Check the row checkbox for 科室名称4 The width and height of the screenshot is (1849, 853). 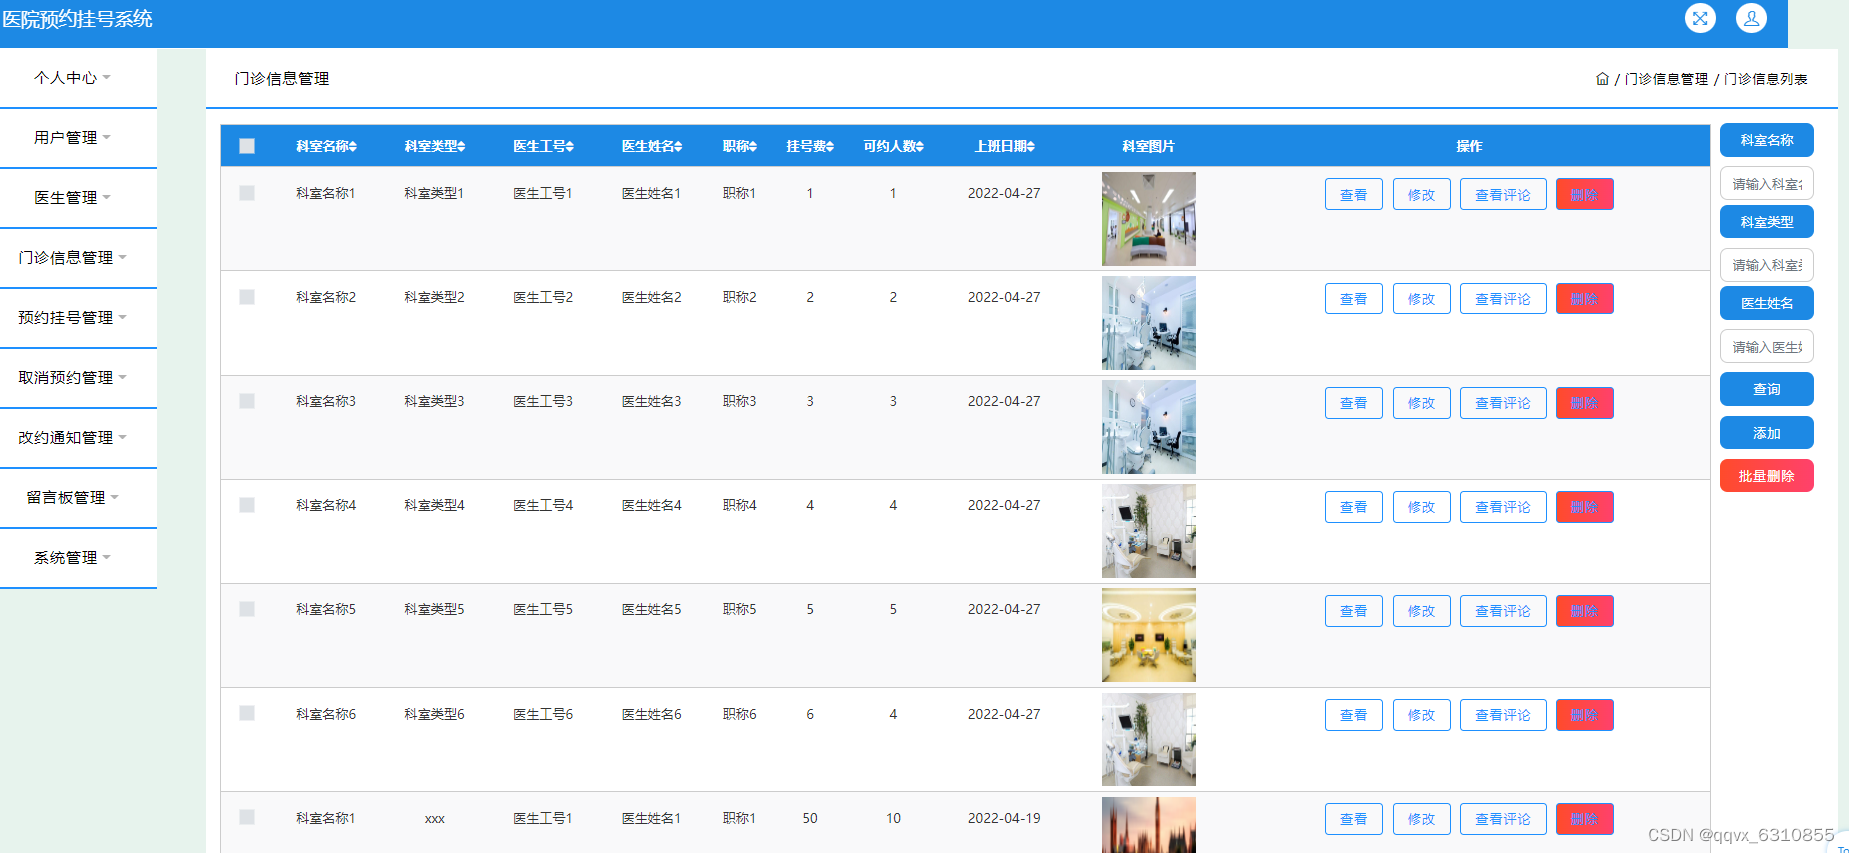click(247, 505)
